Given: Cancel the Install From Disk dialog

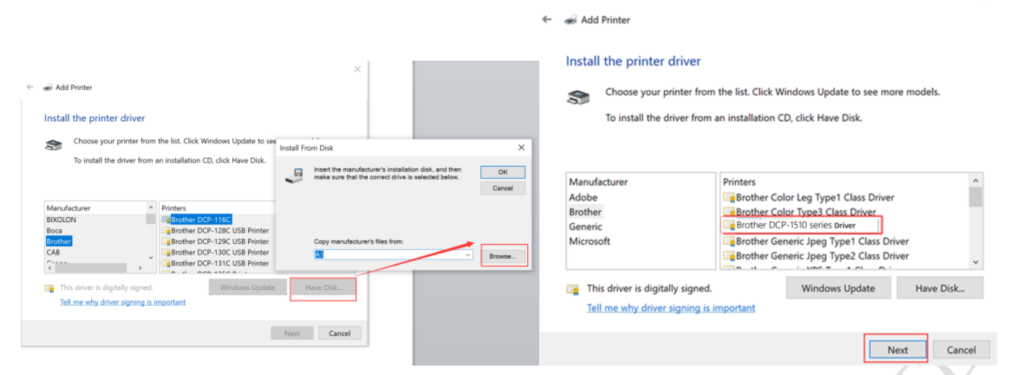Looking at the screenshot, I should pyautogui.click(x=502, y=188).
